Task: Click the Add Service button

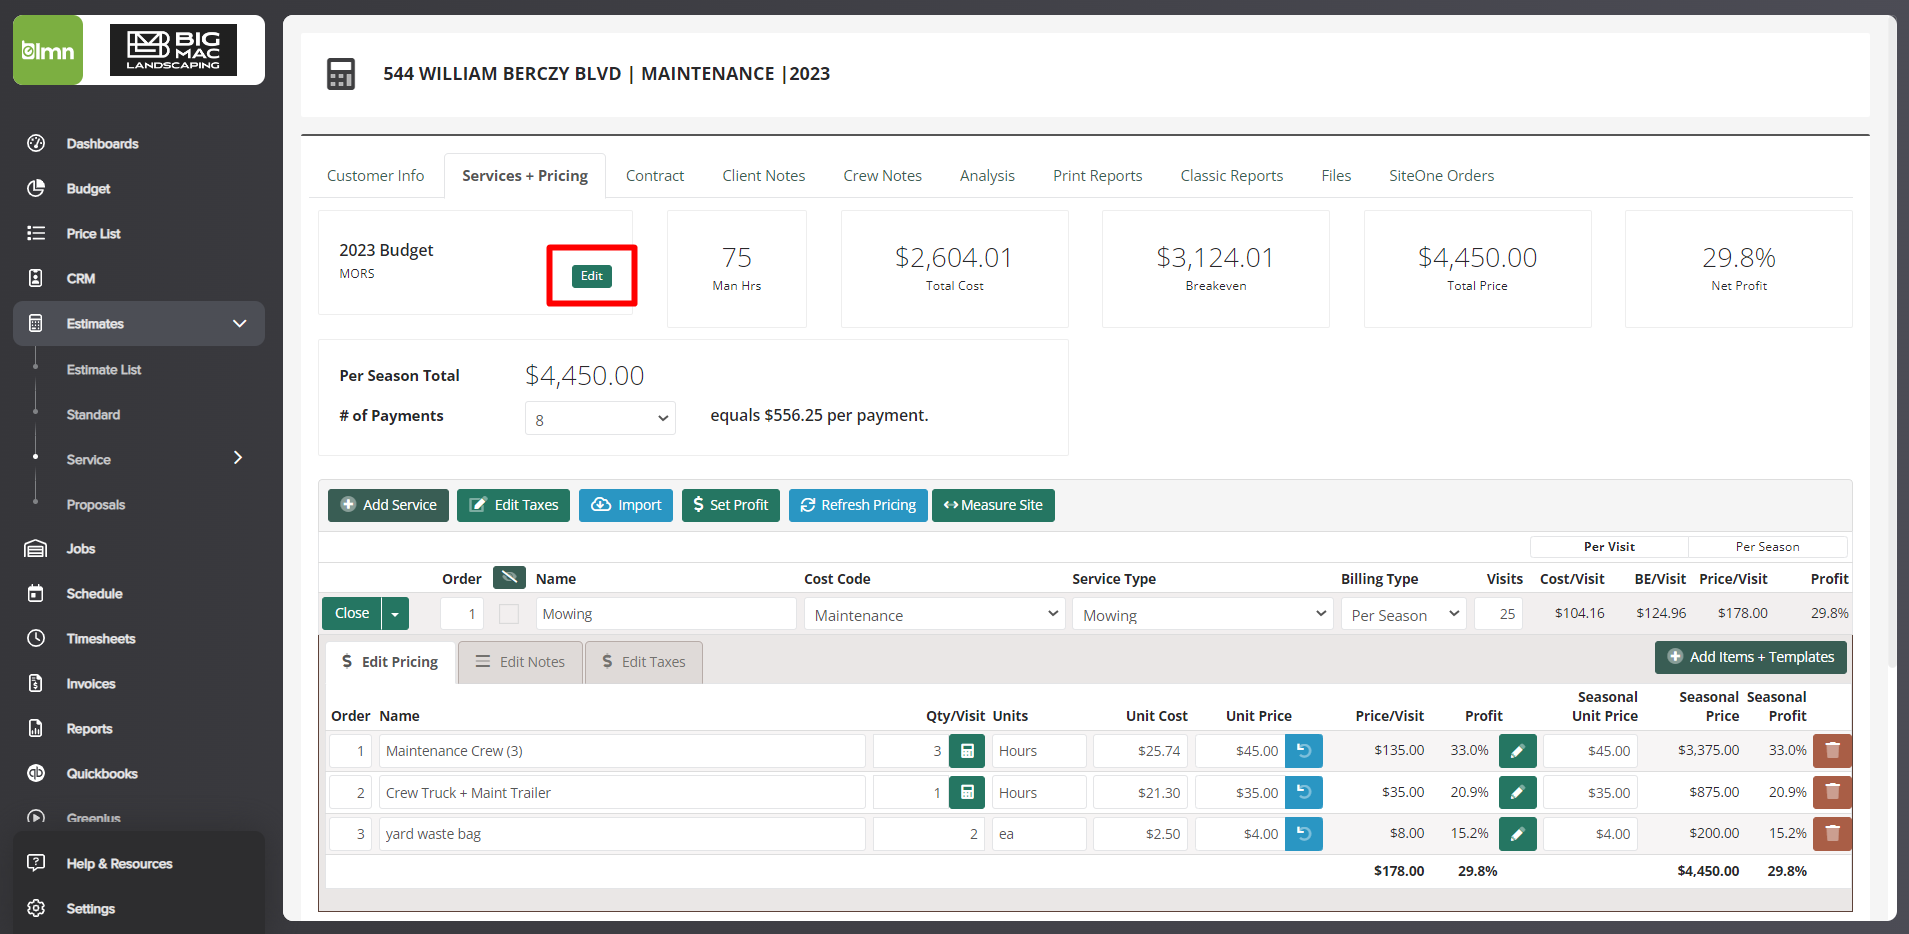Action: [388, 505]
